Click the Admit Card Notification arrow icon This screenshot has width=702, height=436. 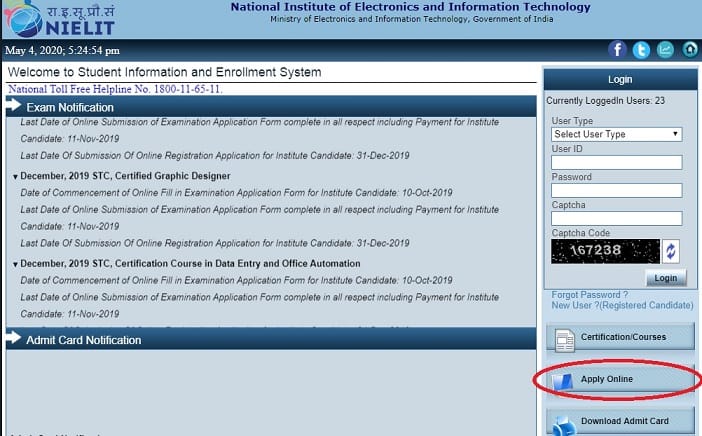click(x=14, y=340)
